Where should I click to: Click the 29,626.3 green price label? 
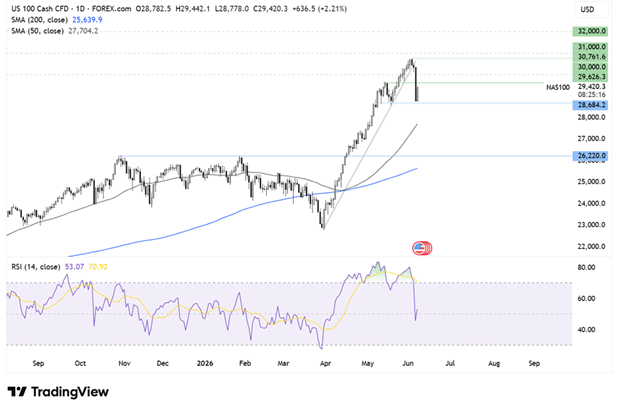(590, 77)
